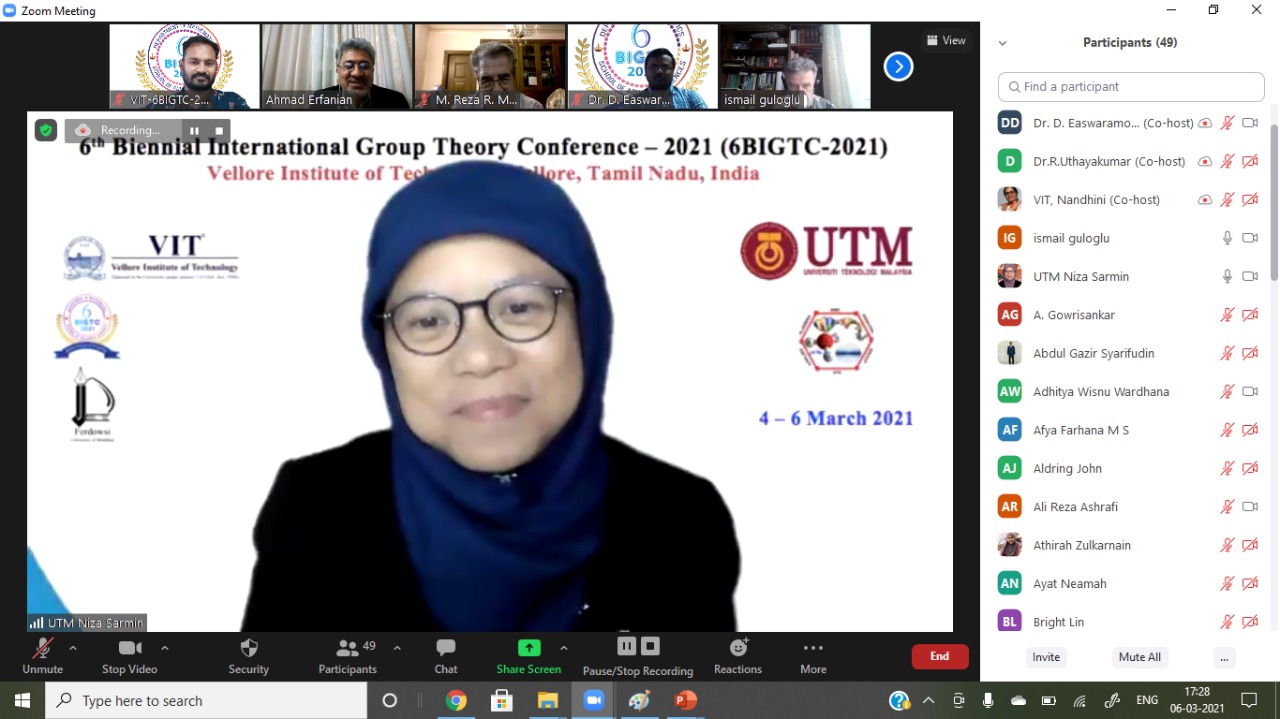Click the Security shield icon
This screenshot has width=1280, height=719.
tap(249, 648)
